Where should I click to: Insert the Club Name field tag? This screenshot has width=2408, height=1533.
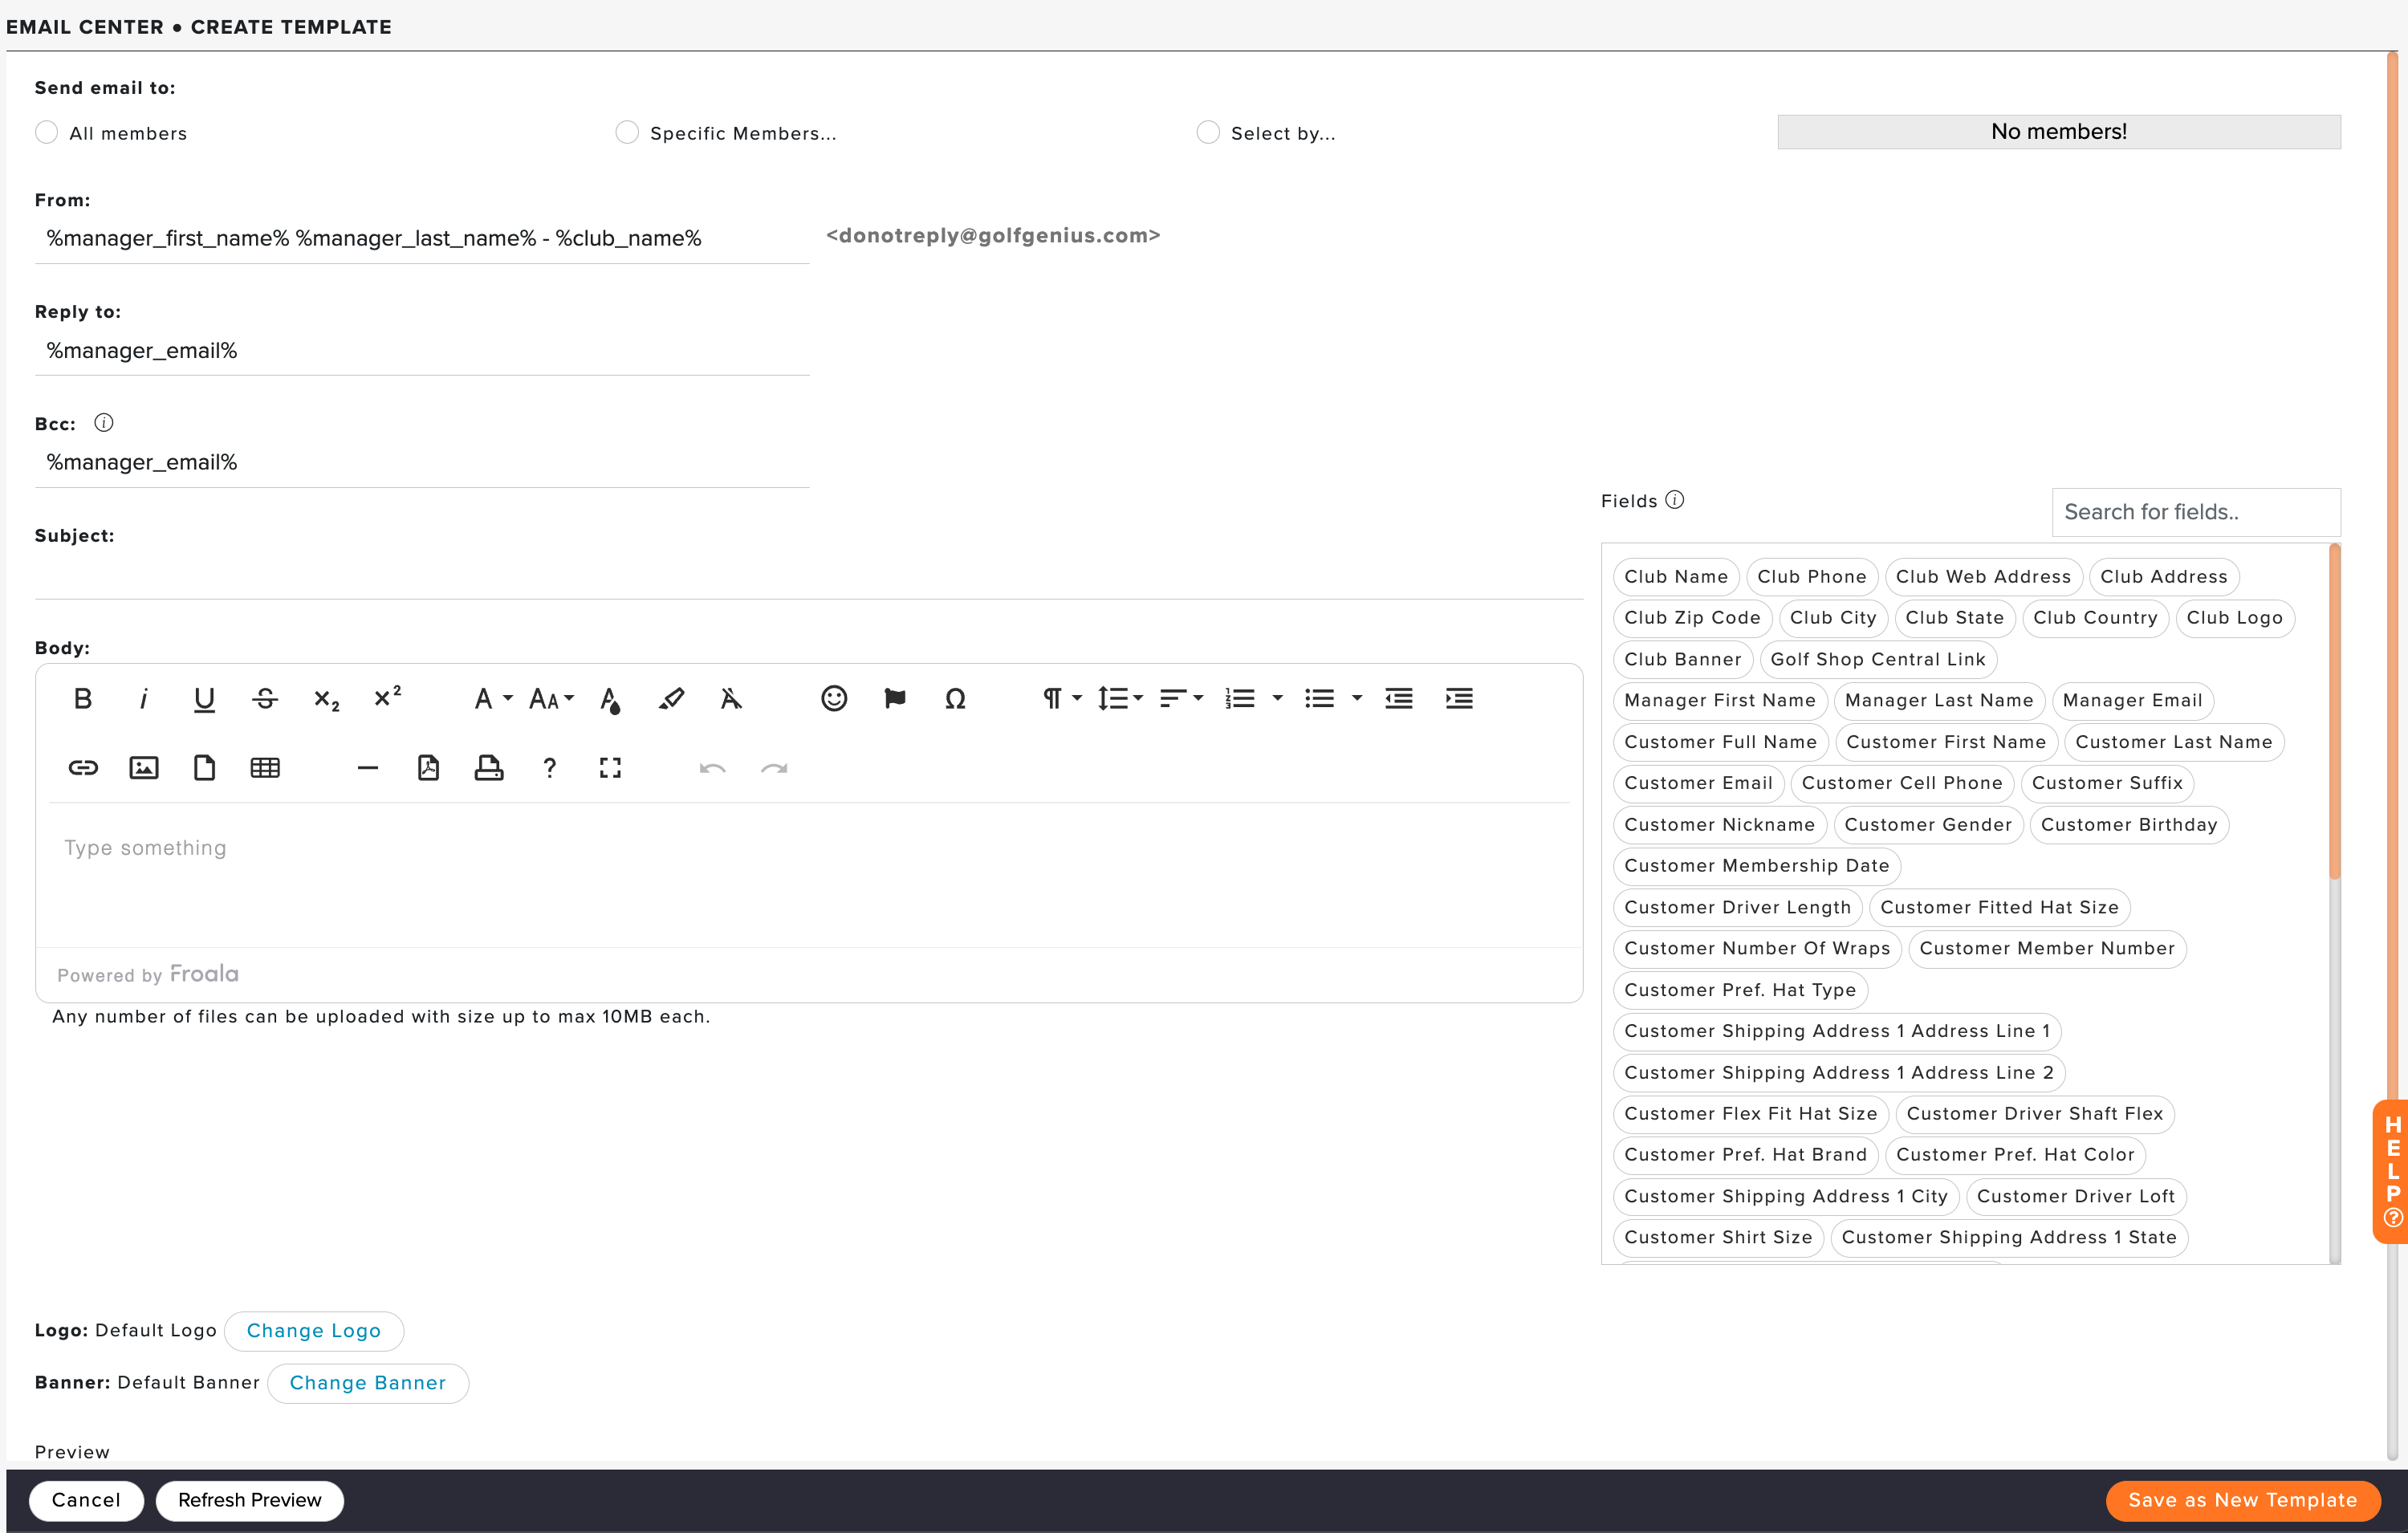[1676, 577]
